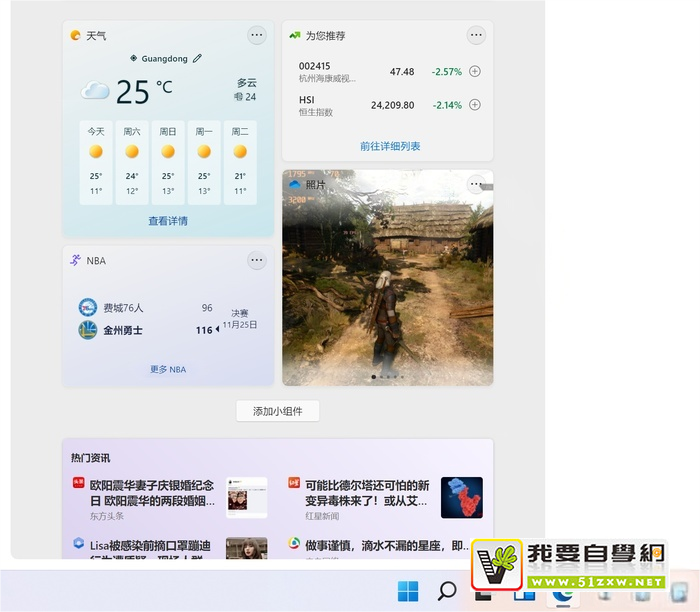Click the -2.14% change value
The width and height of the screenshot is (700, 612).
click(x=447, y=105)
